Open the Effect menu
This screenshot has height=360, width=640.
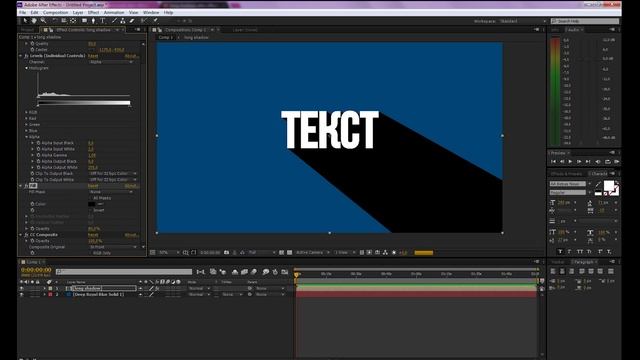click(x=93, y=13)
